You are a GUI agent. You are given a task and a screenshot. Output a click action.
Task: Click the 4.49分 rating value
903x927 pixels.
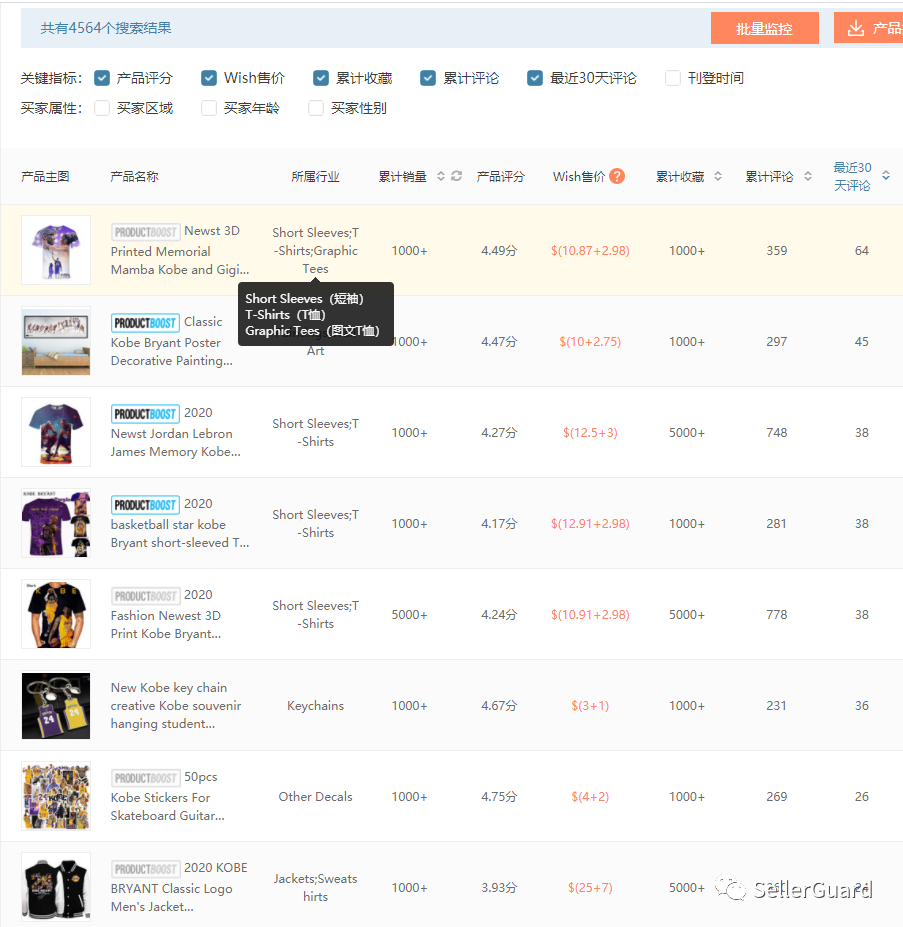coord(499,251)
